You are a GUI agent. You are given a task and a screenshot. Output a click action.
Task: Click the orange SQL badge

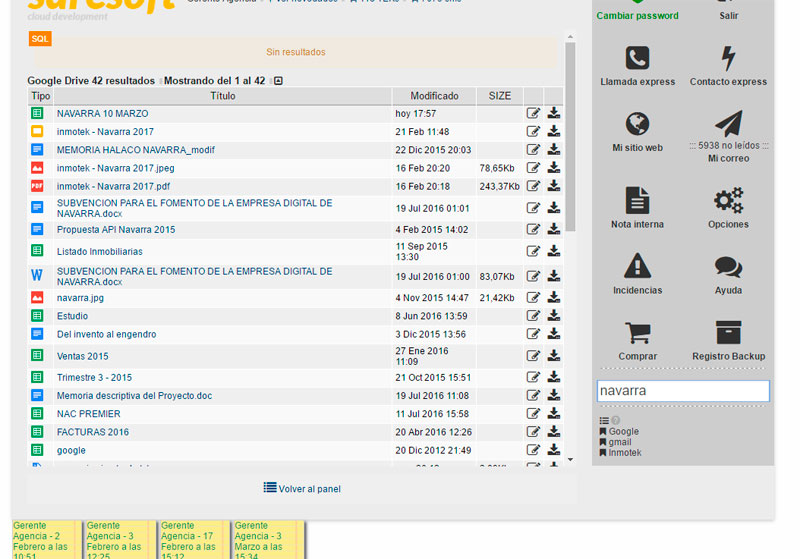point(40,39)
